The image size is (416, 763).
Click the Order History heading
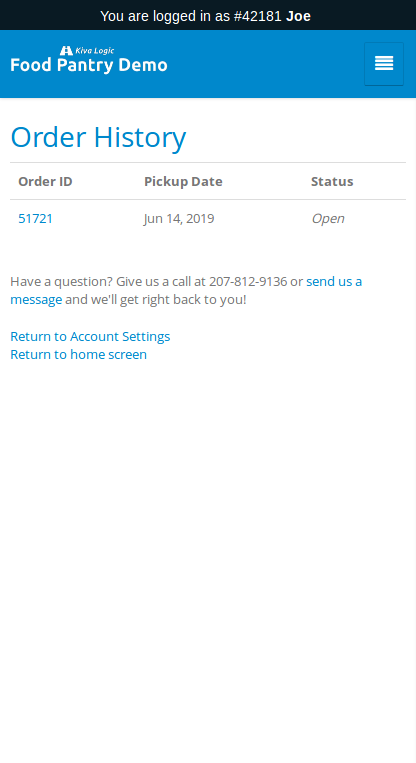[x=98, y=137]
